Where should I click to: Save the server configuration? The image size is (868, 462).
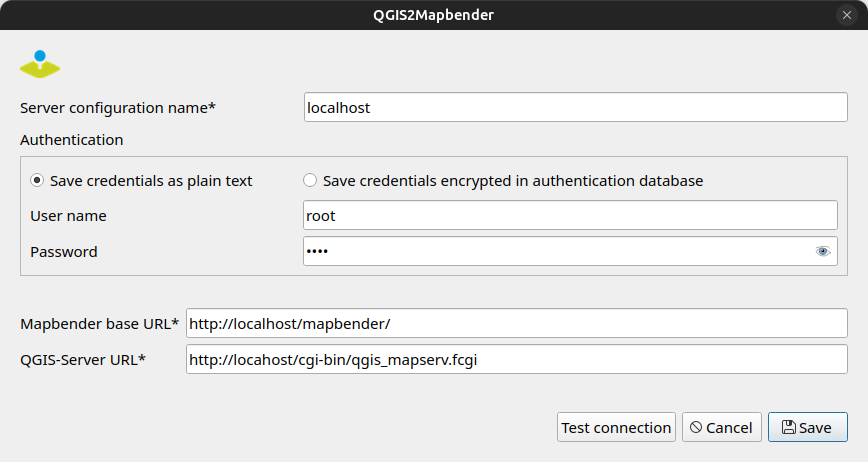pyautogui.click(x=807, y=427)
